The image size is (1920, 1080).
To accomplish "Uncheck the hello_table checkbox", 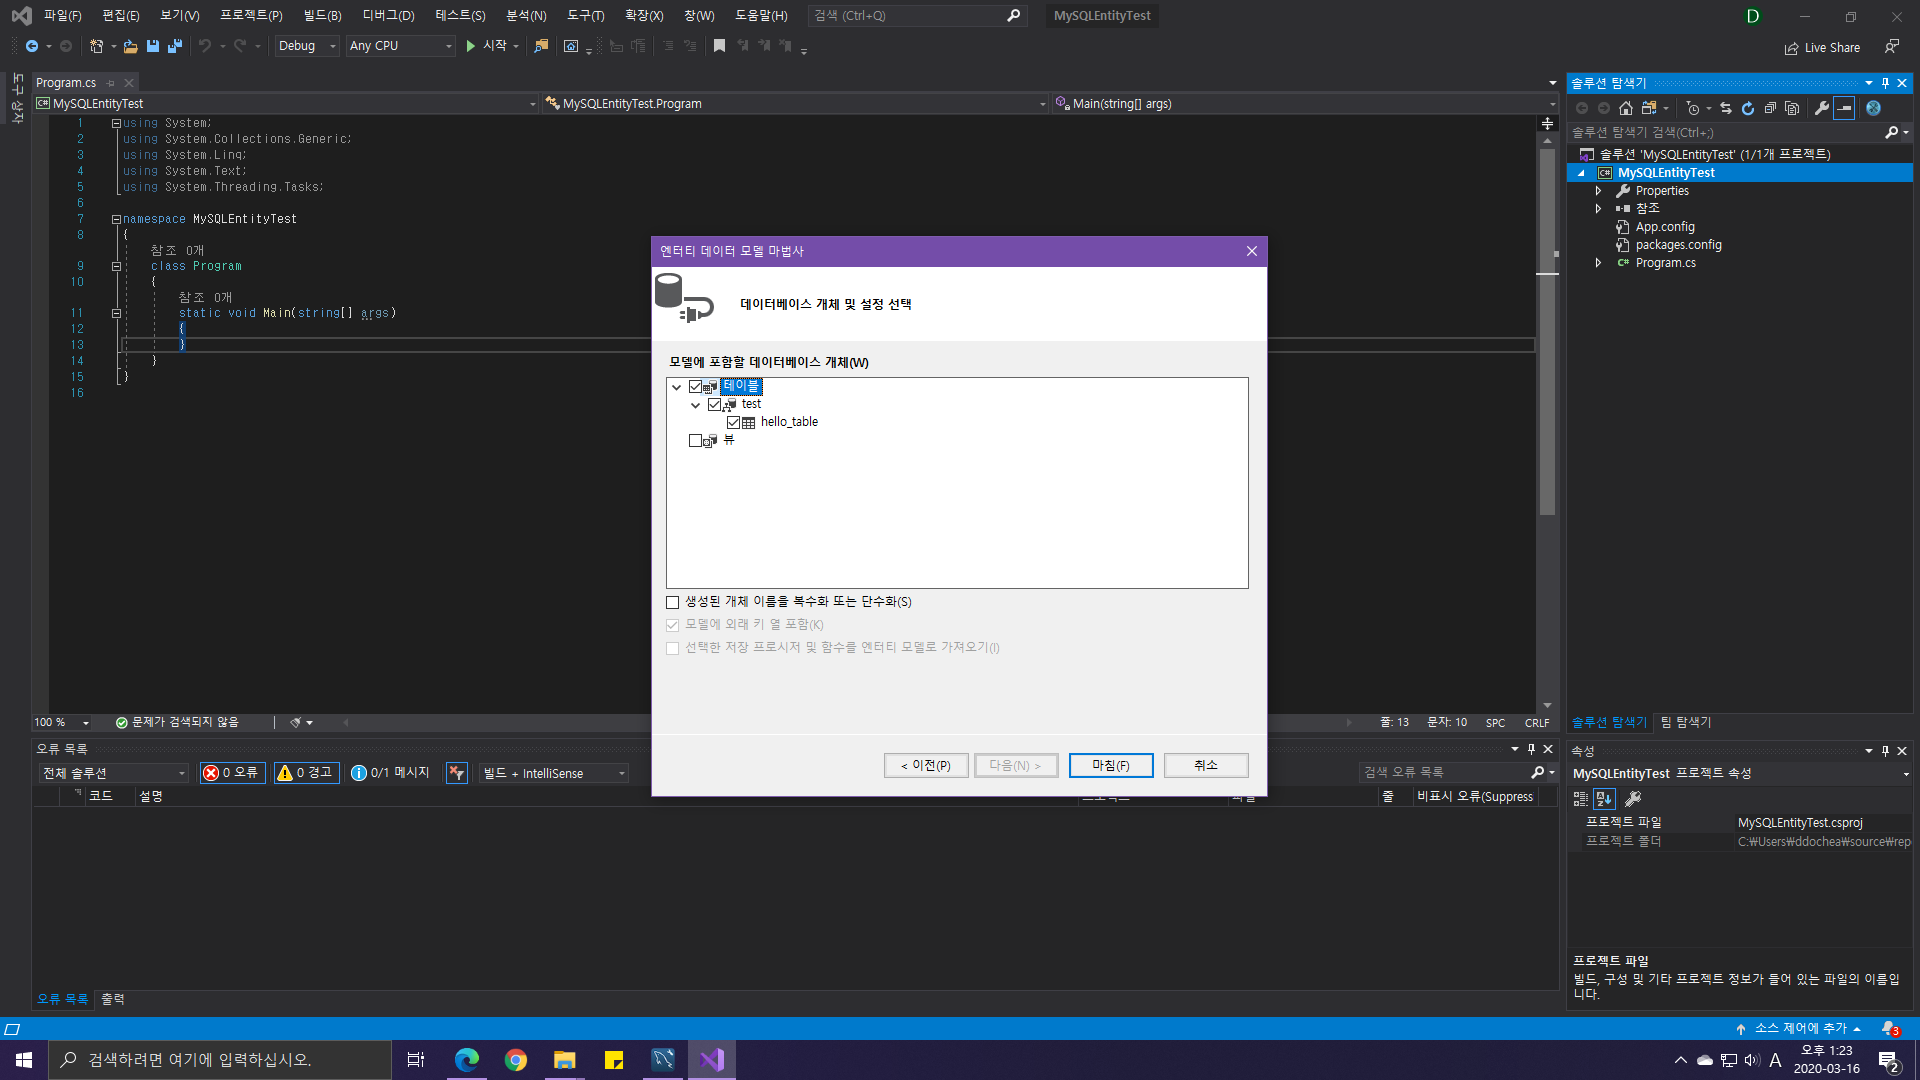I will click(733, 422).
